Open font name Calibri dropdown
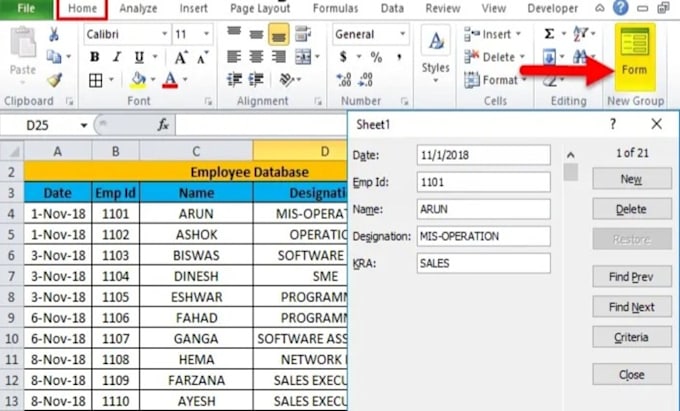 click(x=164, y=34)
